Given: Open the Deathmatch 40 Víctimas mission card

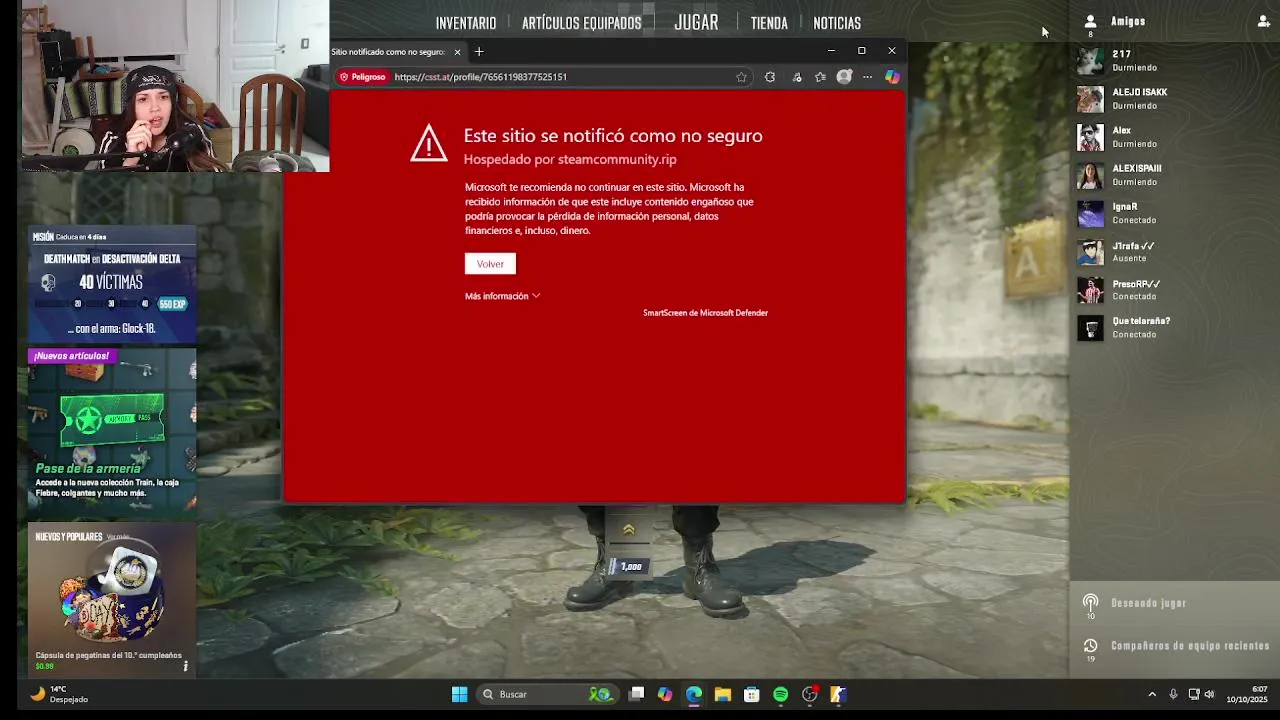Looking at the screenshot, I should [x=112, y=286].
